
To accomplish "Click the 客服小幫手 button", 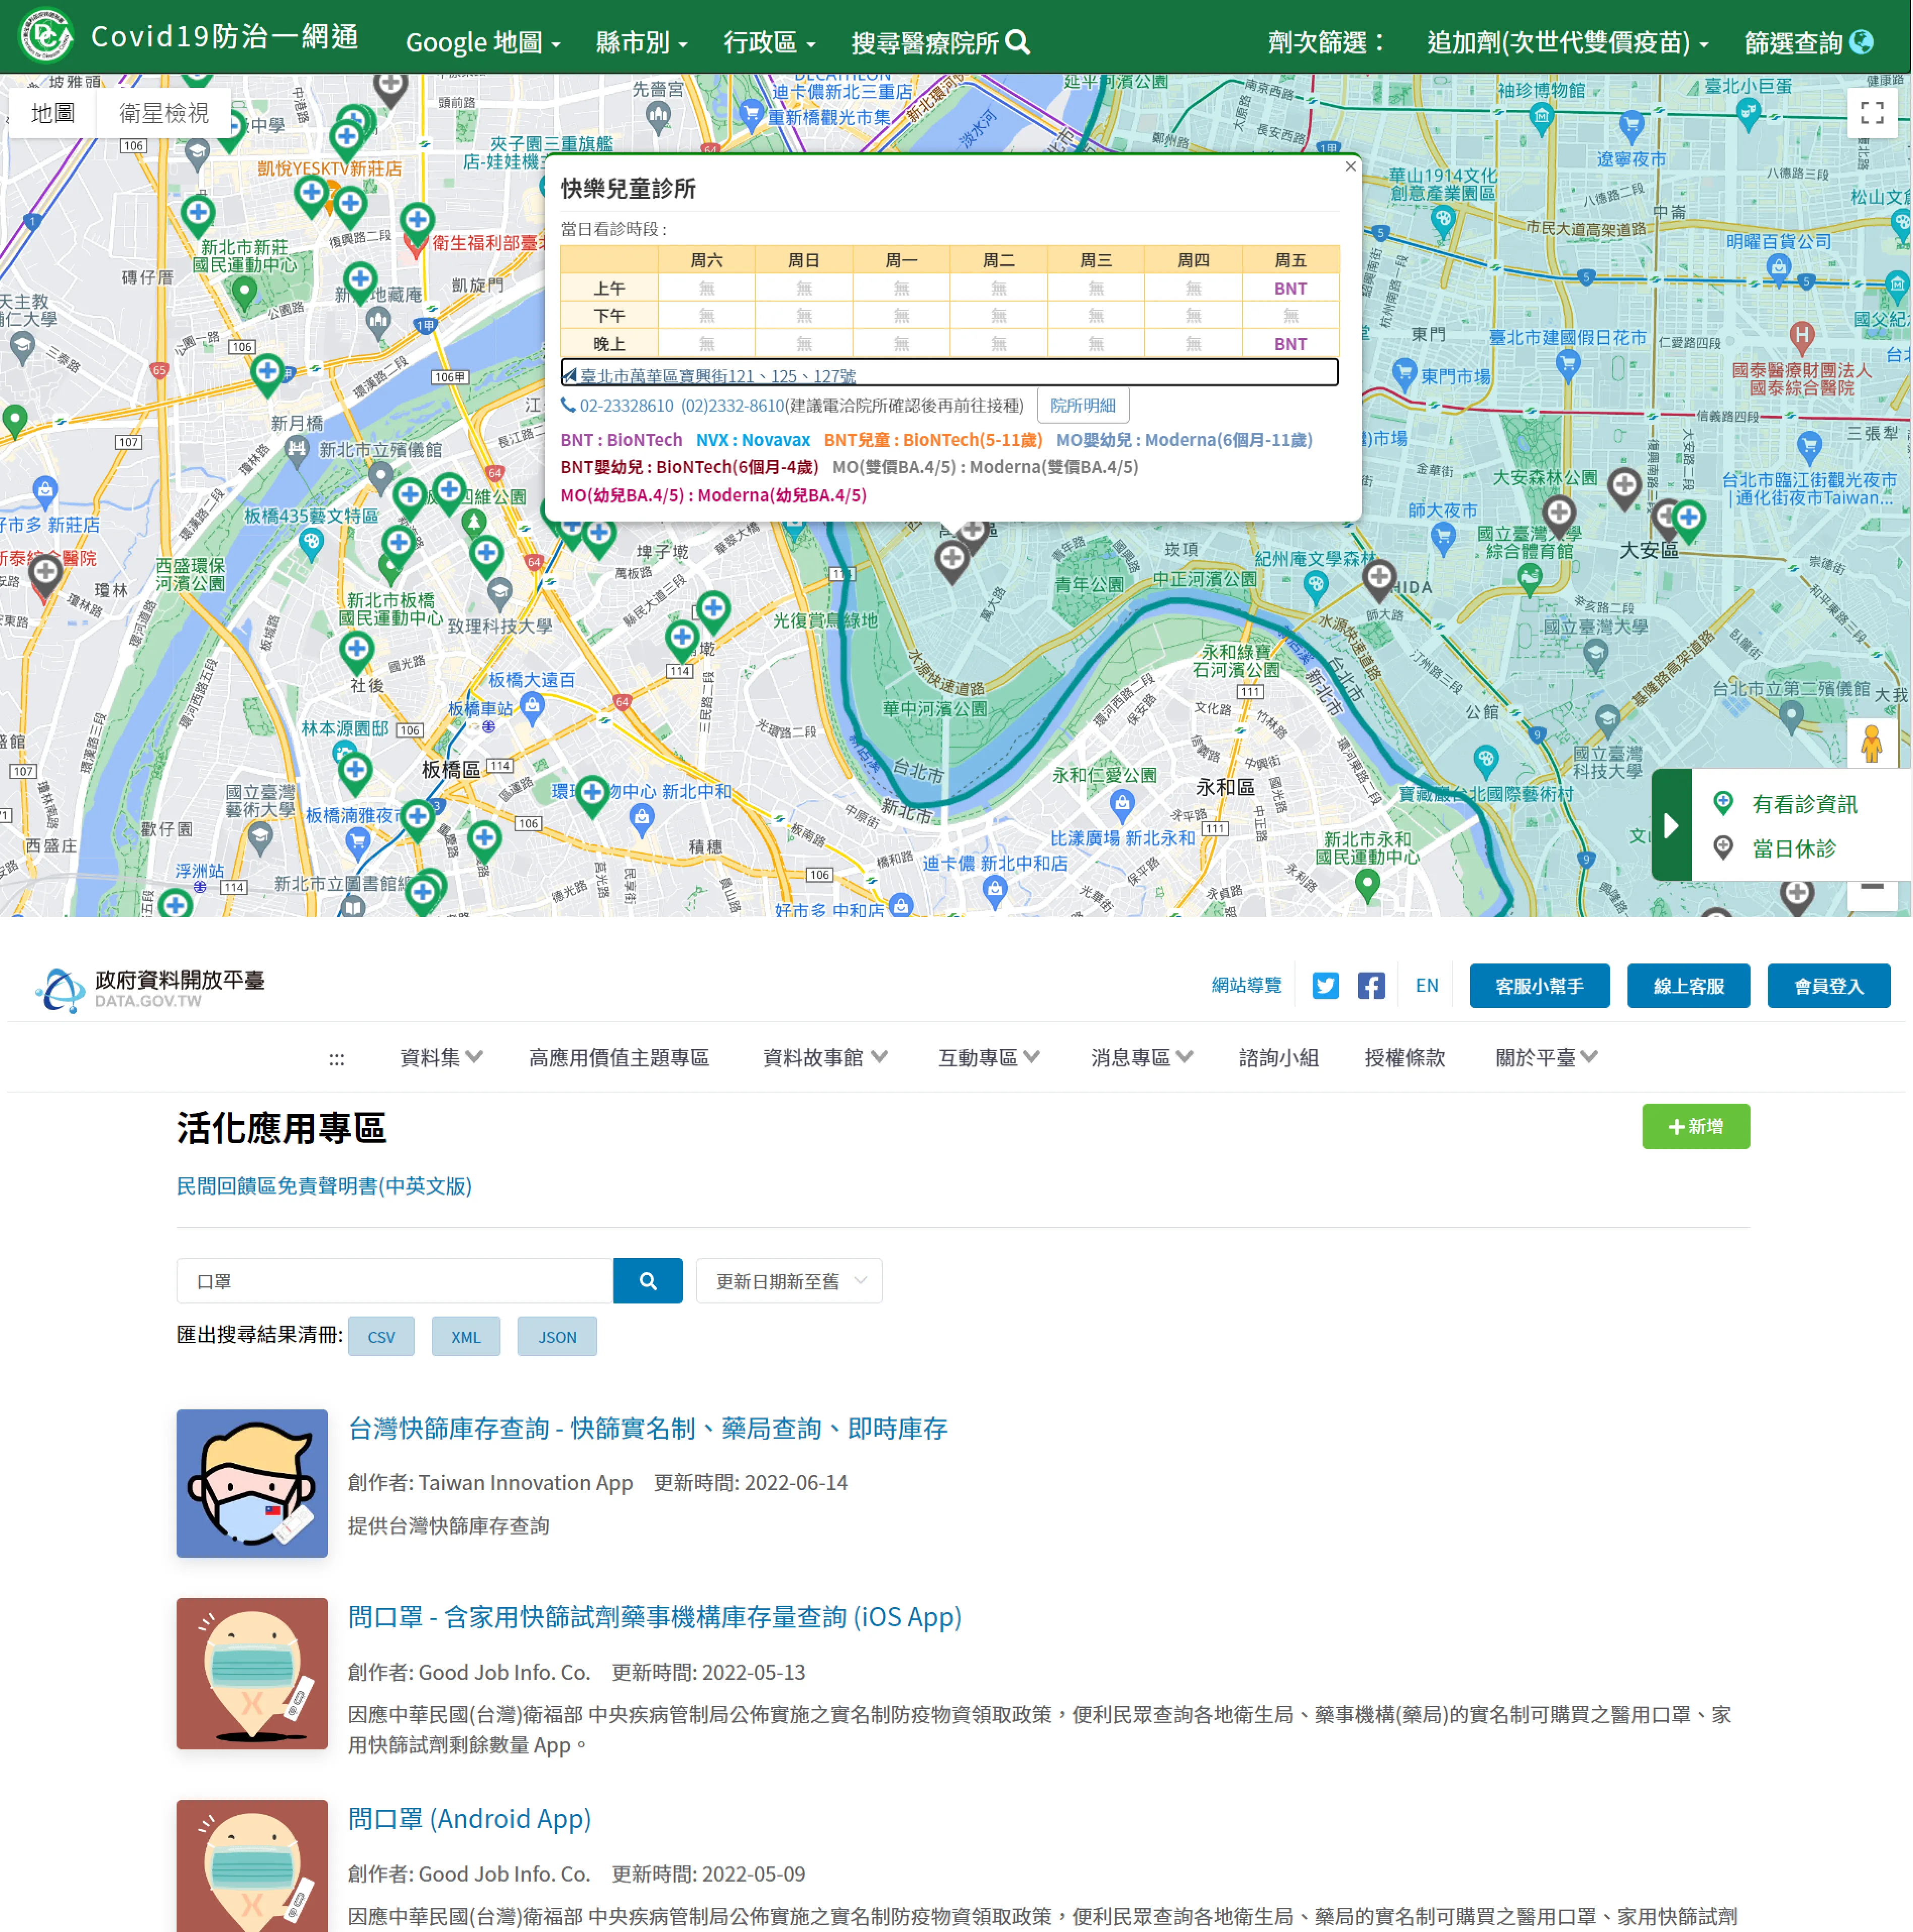I will [x=1539, y=985].
